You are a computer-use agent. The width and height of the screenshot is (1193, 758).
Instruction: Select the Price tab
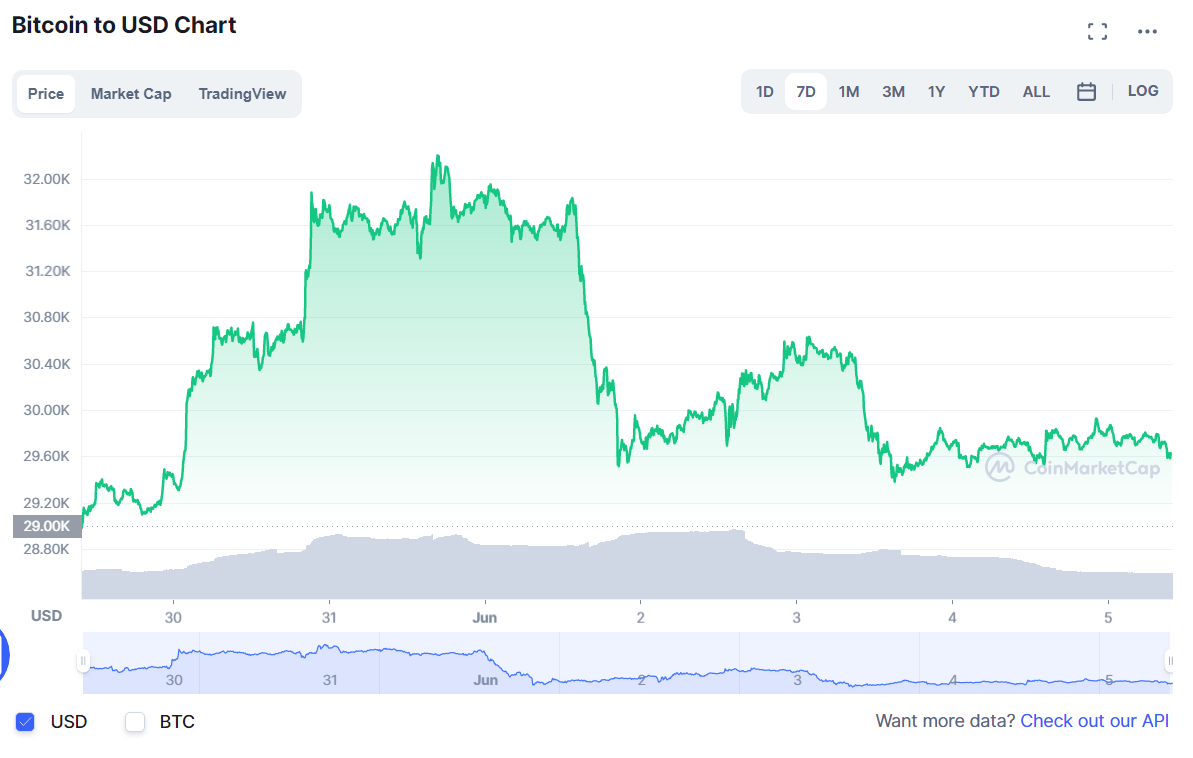point(45,93)
